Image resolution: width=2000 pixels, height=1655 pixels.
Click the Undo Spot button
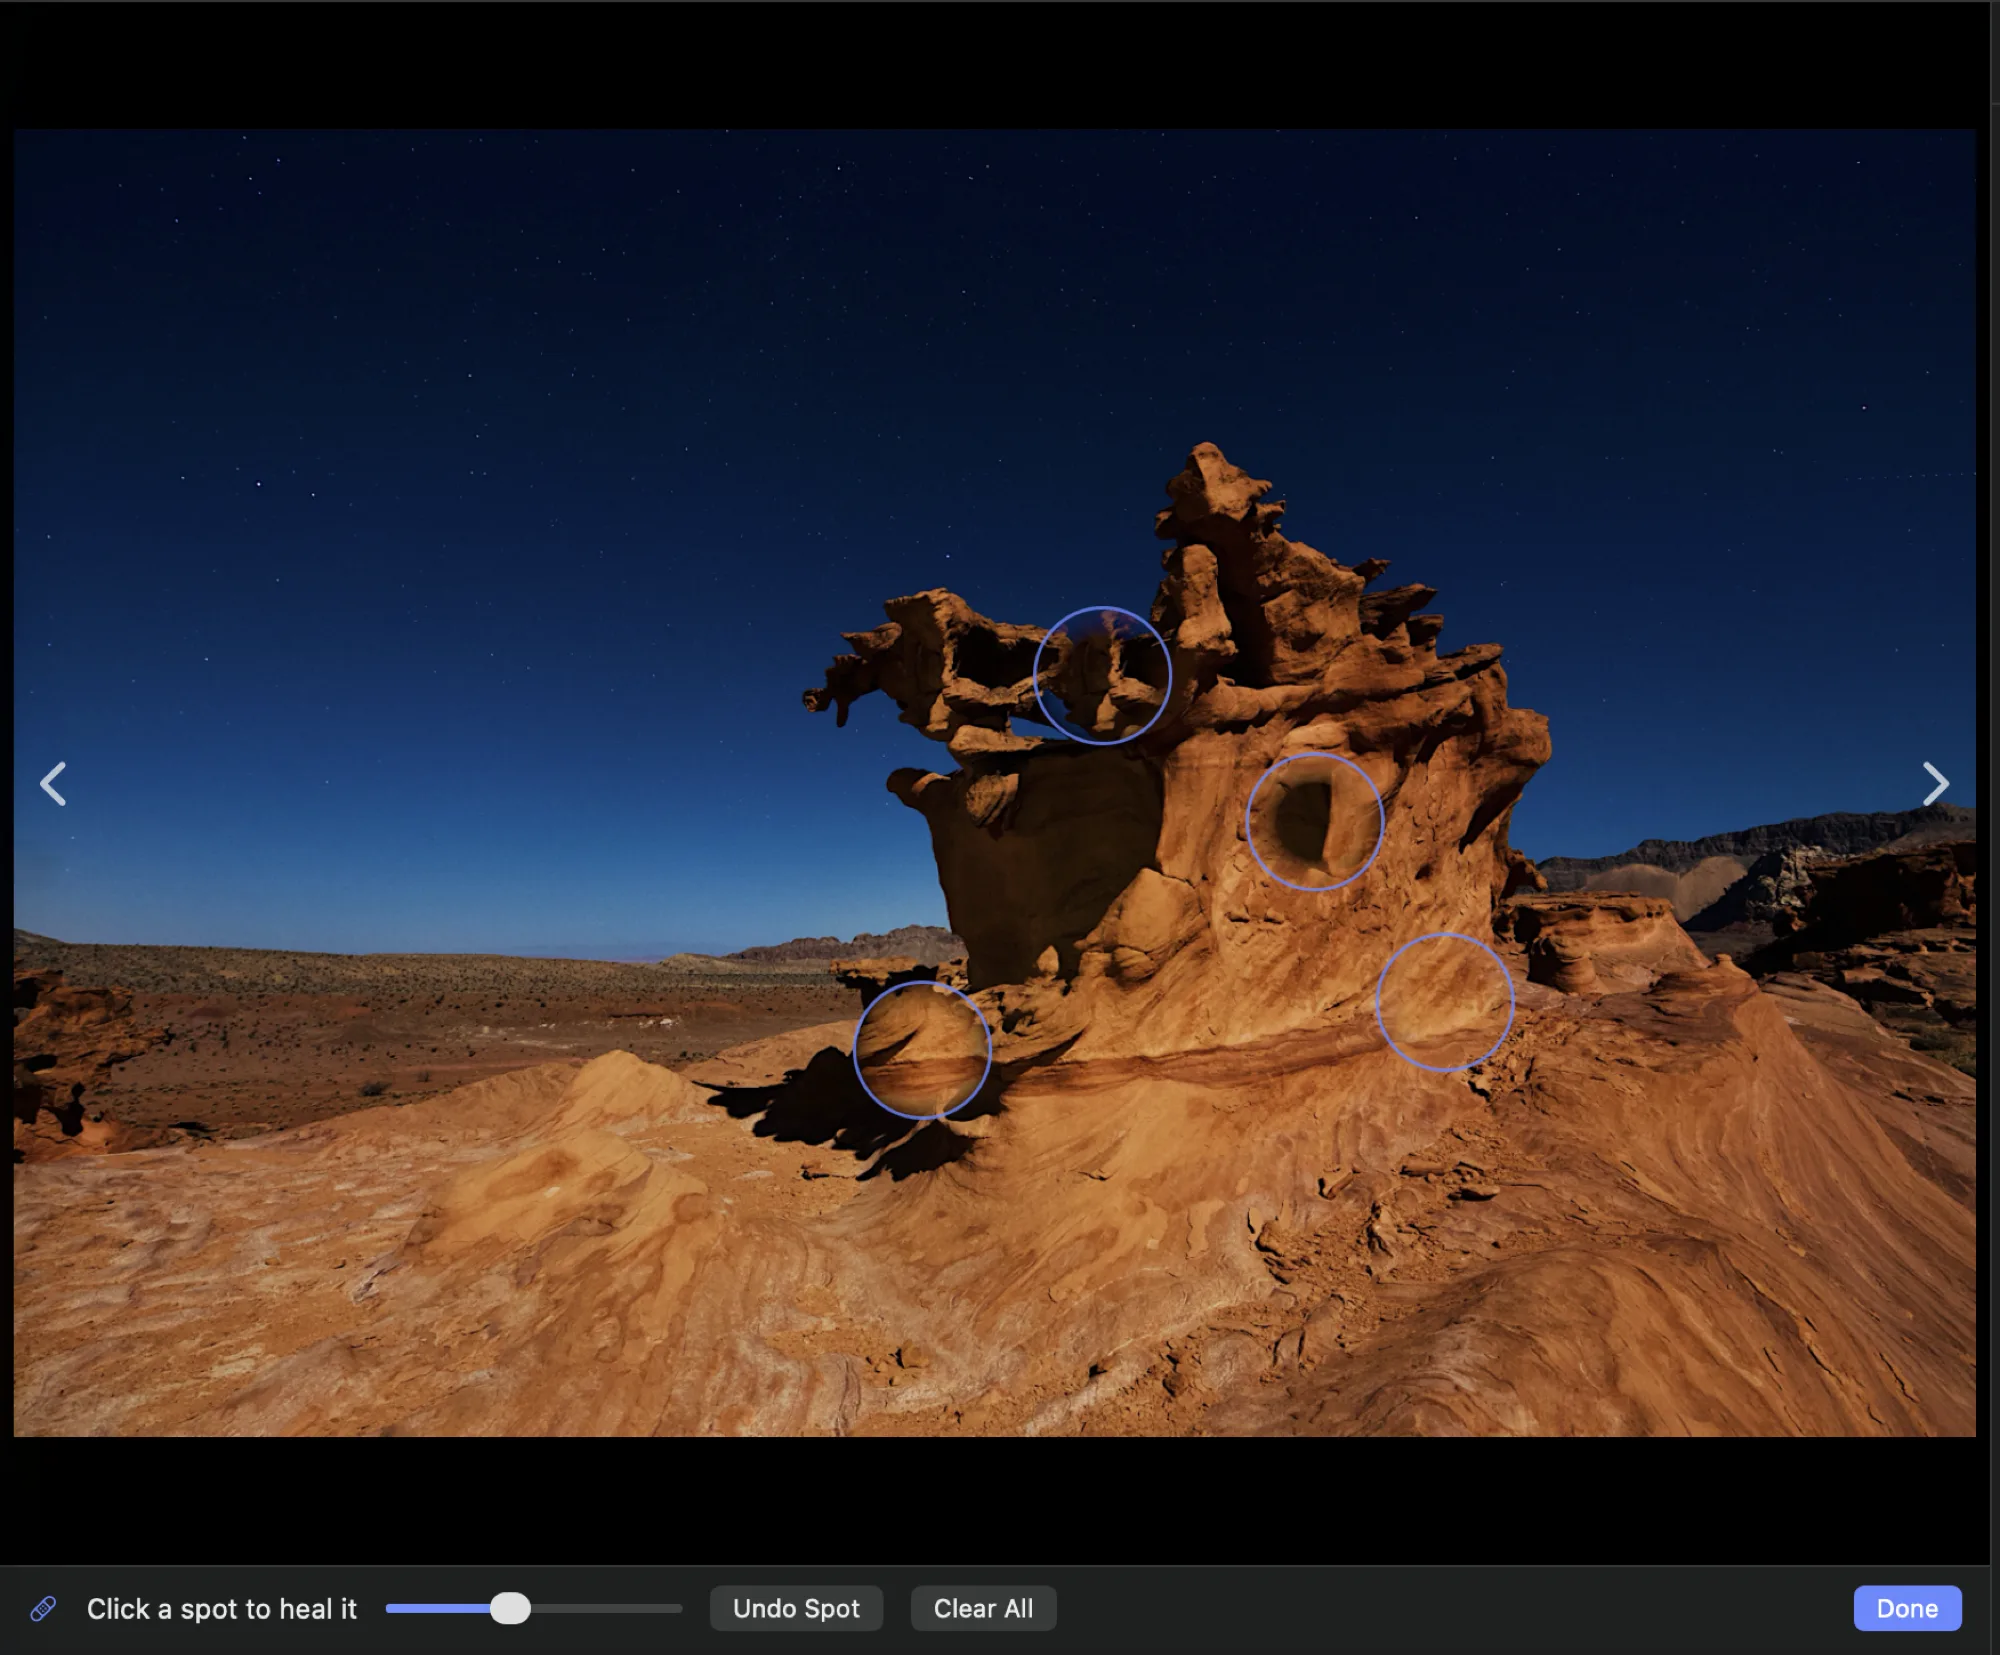coord(796,1608)
